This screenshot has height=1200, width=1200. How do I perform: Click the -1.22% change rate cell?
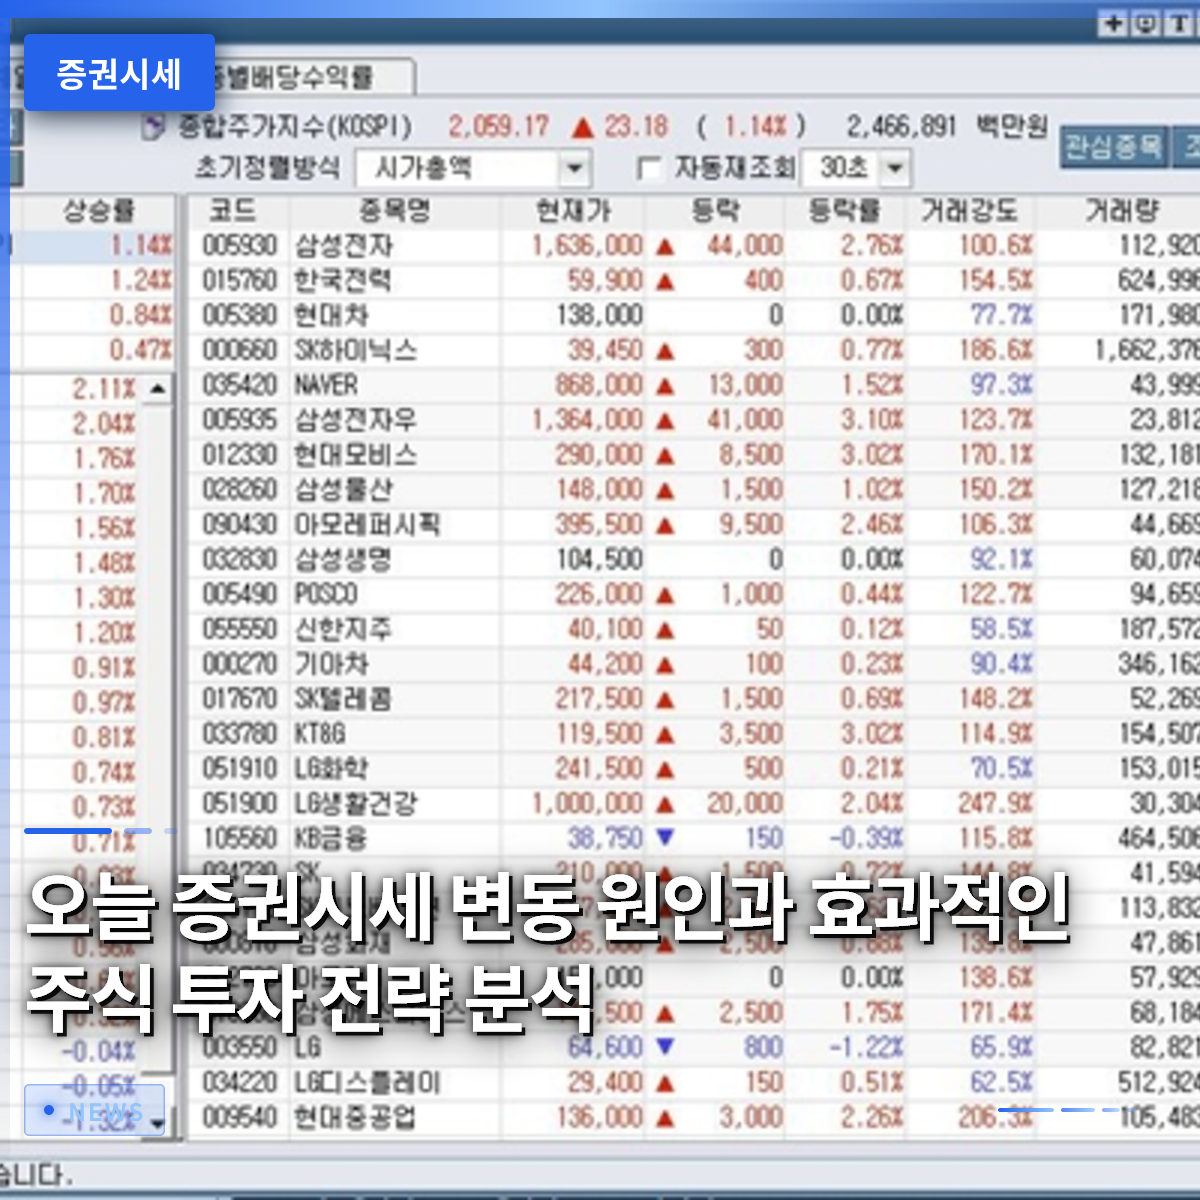(866, 1048)
